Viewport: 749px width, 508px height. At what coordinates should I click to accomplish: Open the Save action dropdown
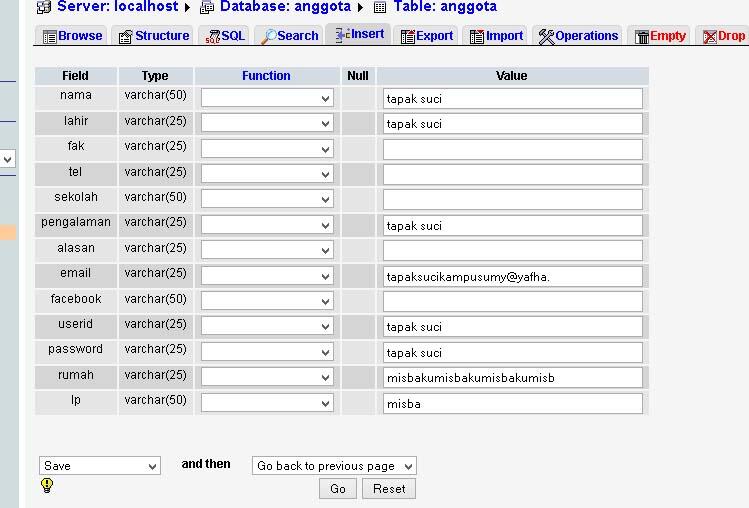(100, 465)
